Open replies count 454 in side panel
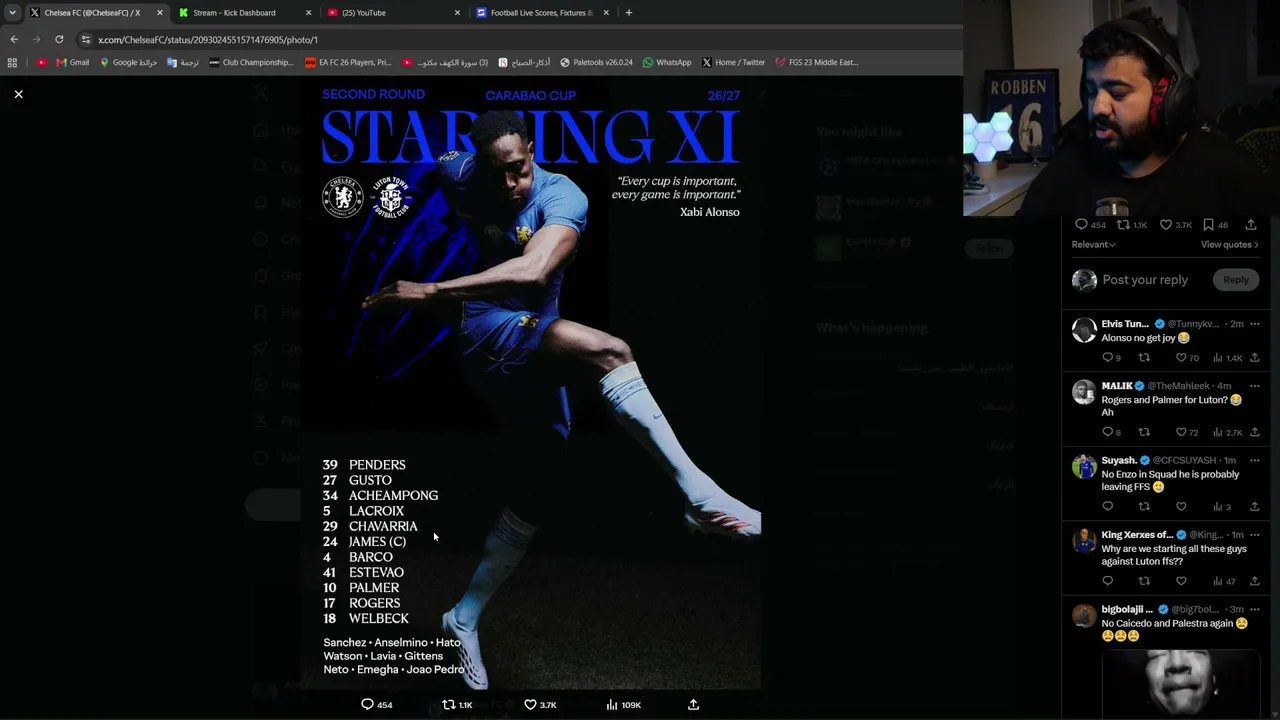 click(1089, 225)
